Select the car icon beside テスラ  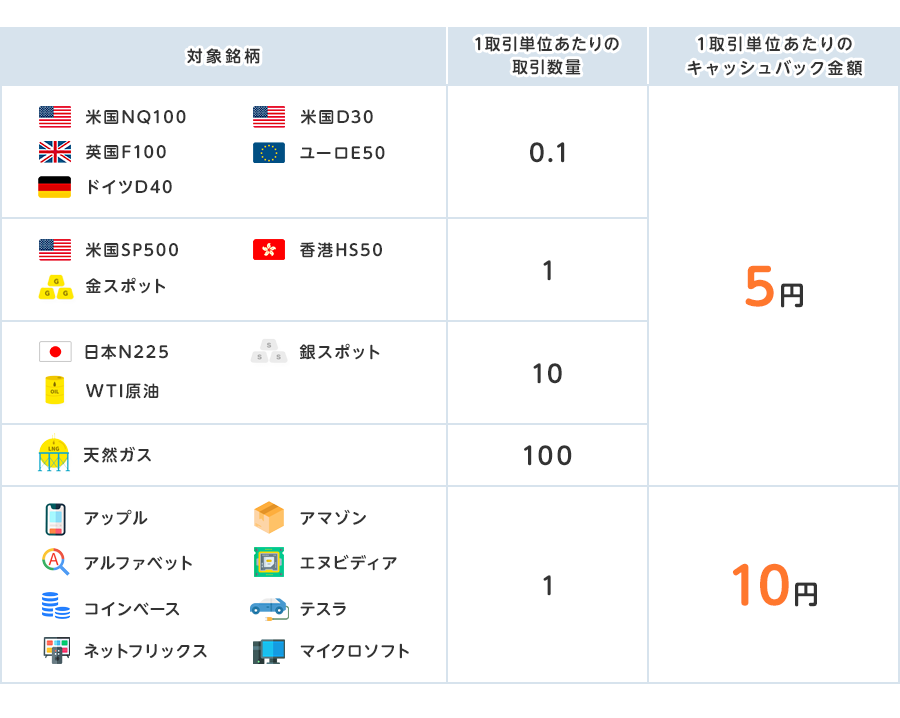click(x=267, y=607)
